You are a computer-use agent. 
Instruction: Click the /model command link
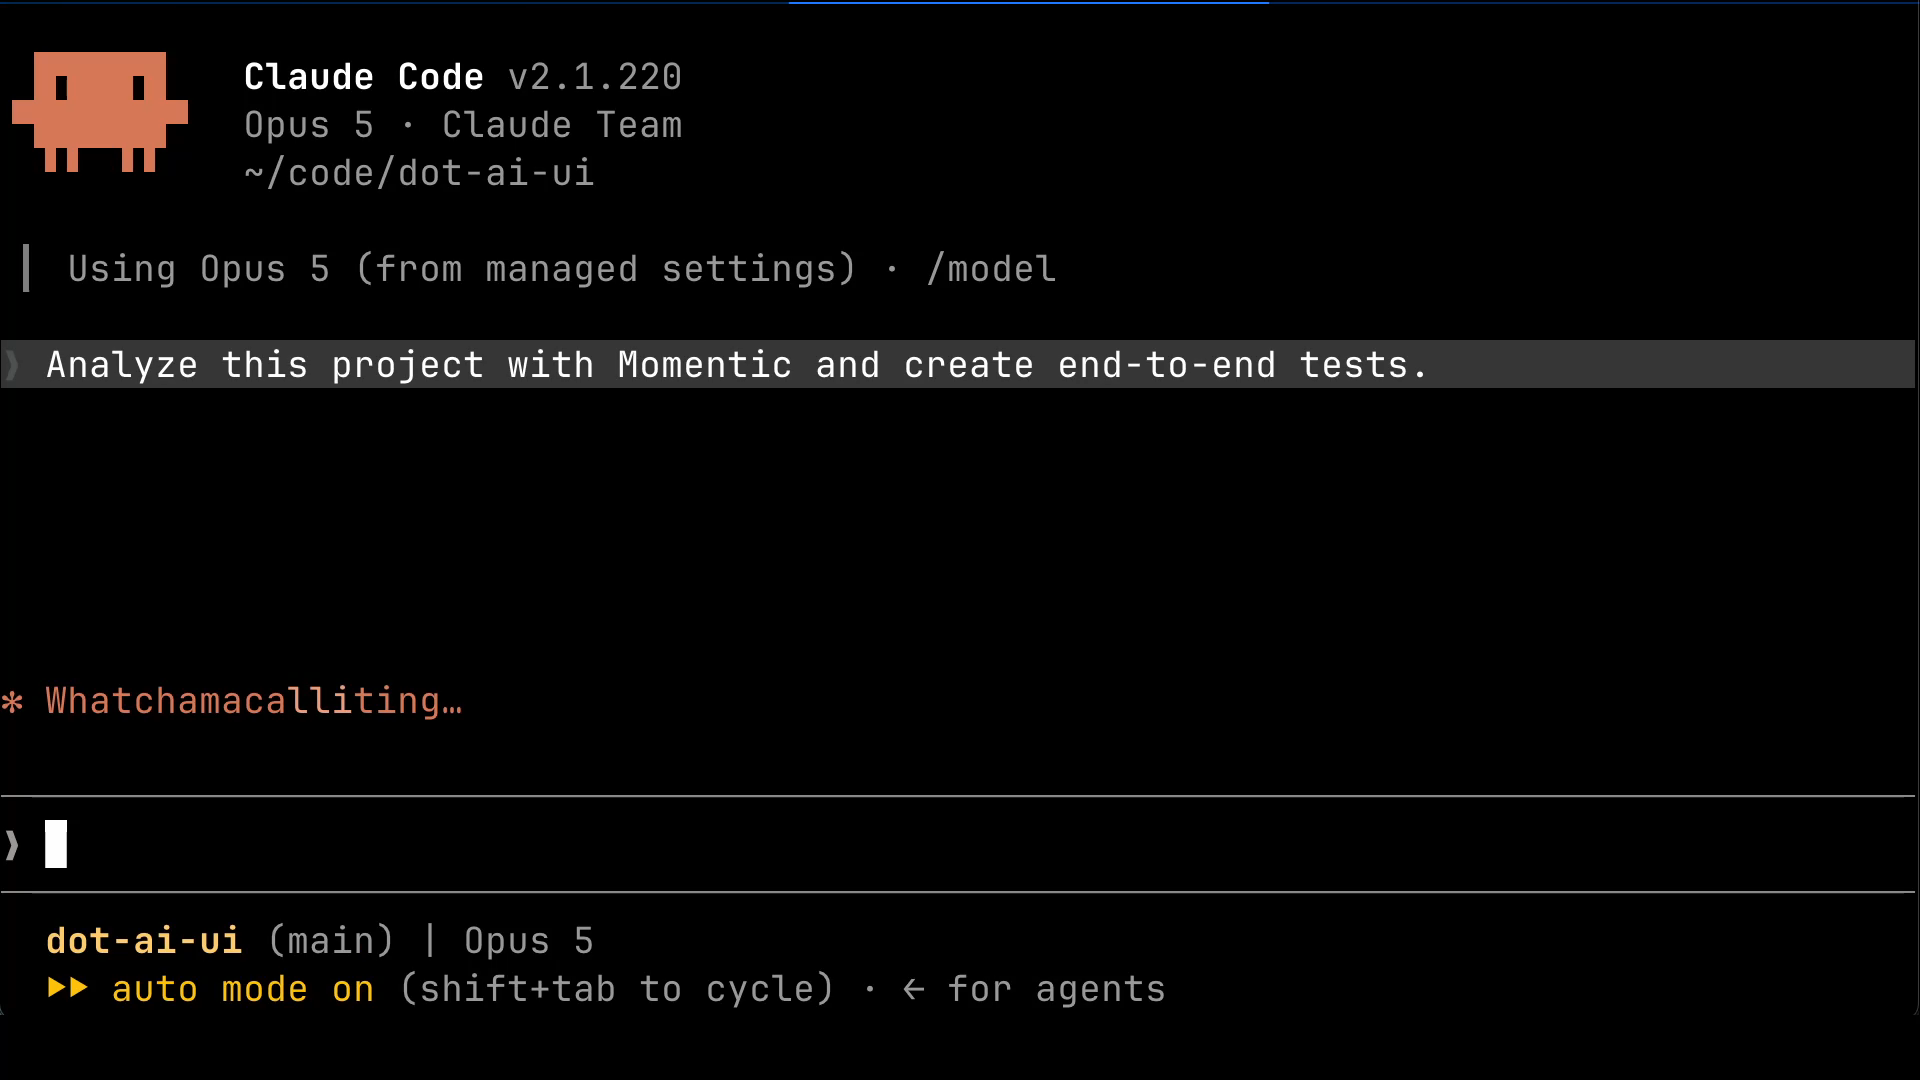991,269
